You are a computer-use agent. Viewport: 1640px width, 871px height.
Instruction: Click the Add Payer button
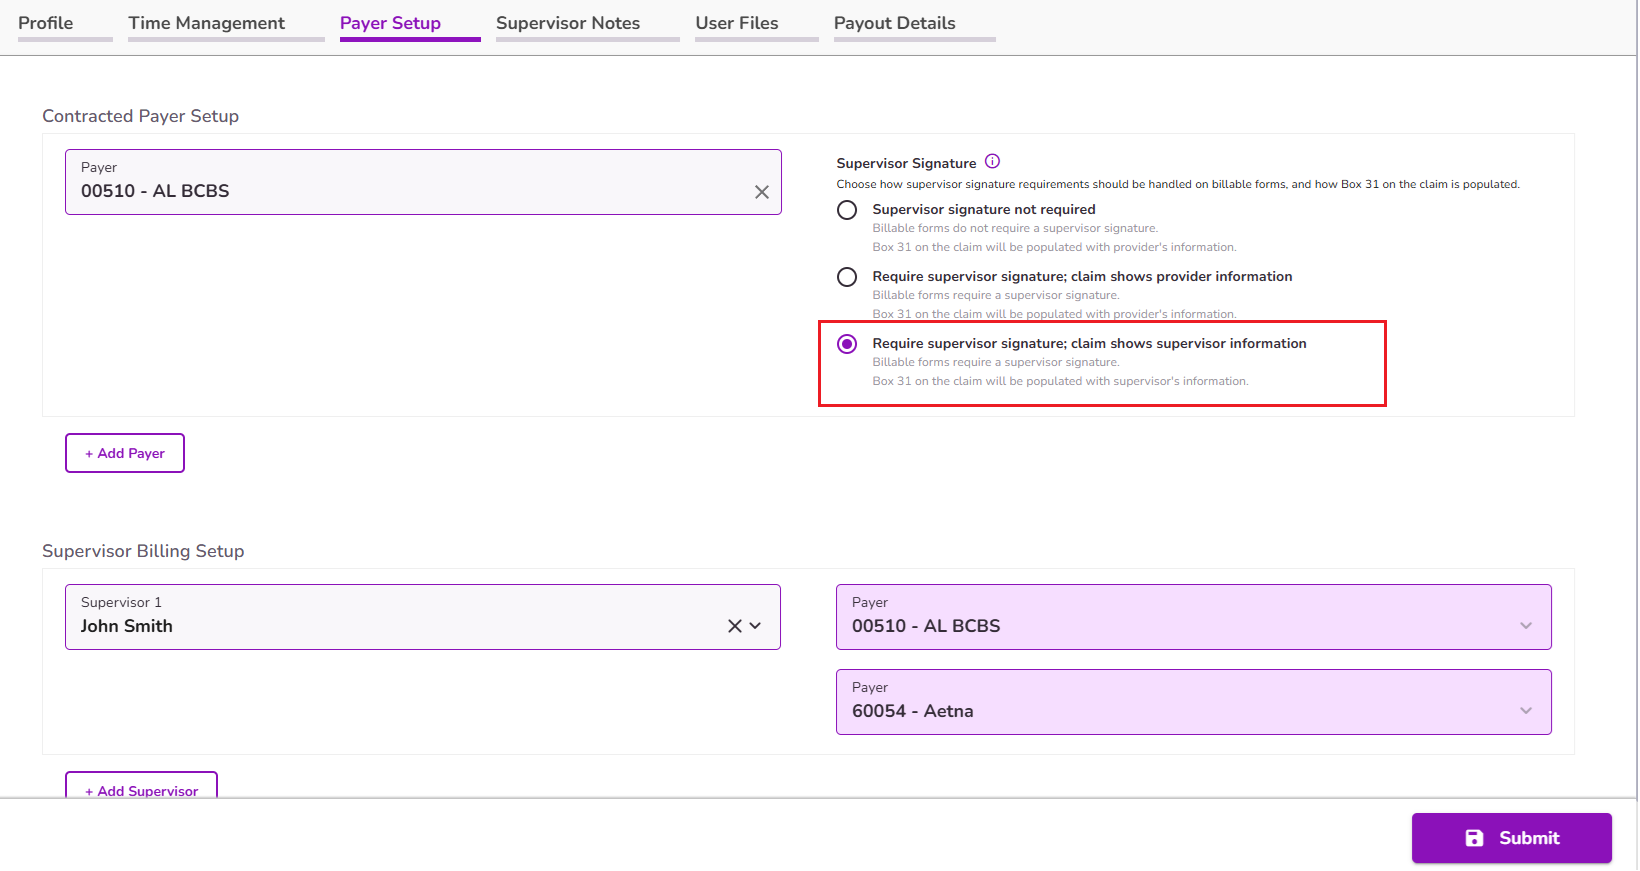click(x=125, y=453)
